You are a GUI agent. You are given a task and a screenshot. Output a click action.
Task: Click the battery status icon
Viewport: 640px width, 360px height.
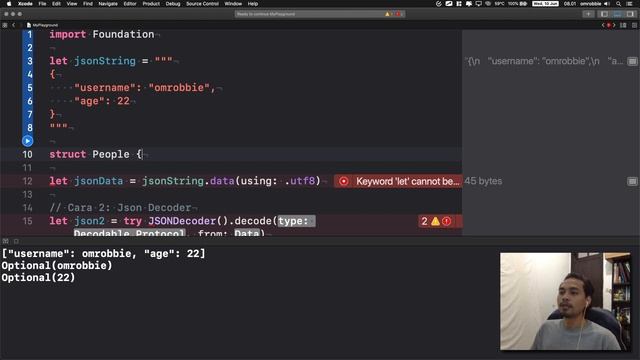click(x=523, y=4)
